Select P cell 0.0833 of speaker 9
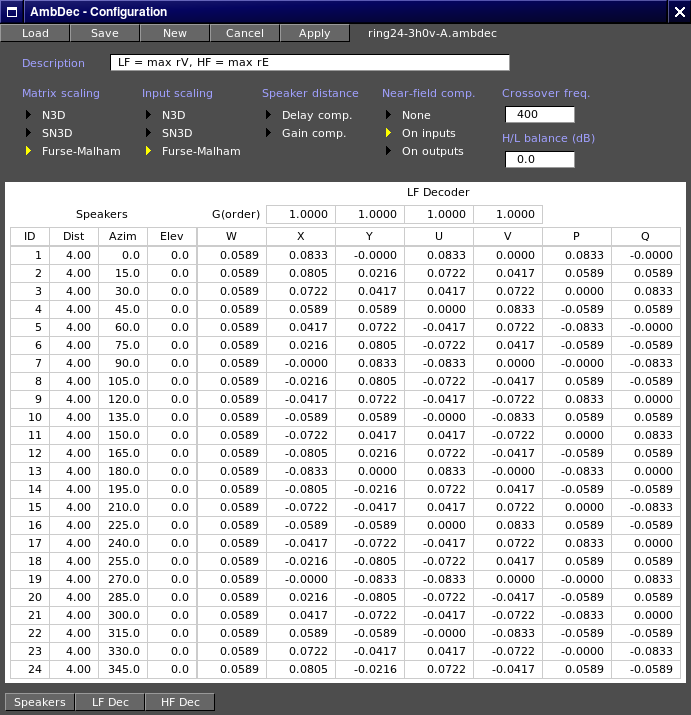 tap(577, 399)
